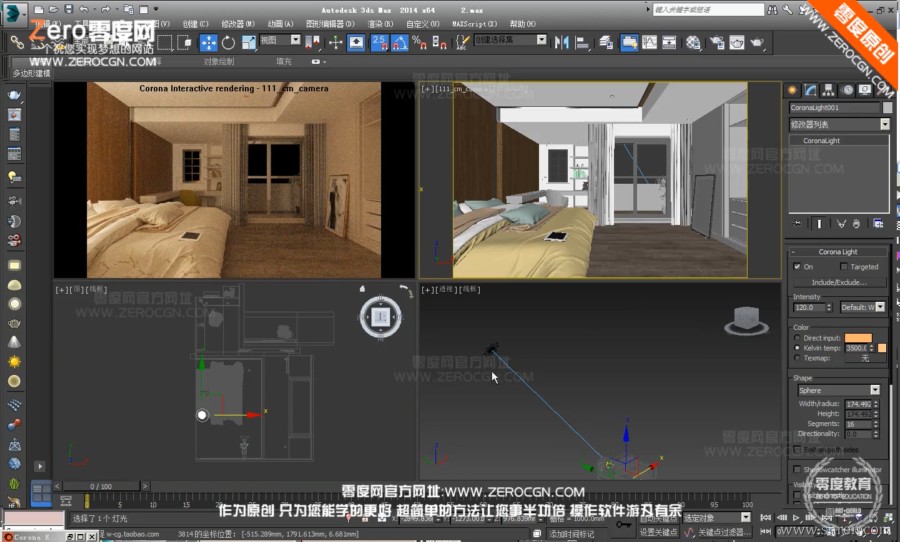This screenshot has height=542, width=900.
Task: Click the Intensity value field
Action: click(x=809, y=307)
